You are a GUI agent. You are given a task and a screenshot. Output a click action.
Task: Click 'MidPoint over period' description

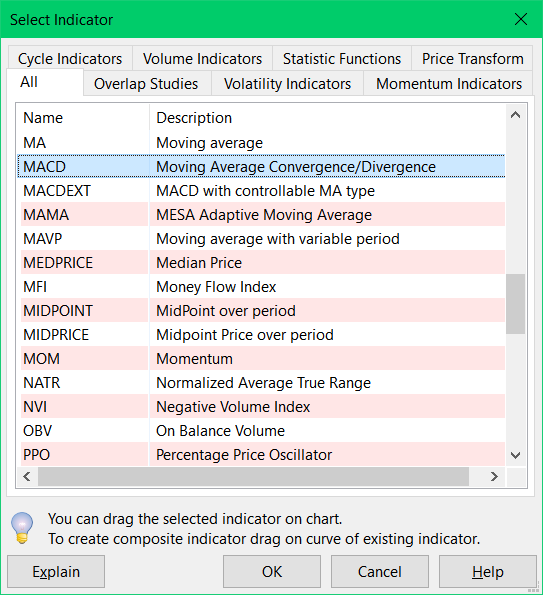226,311
